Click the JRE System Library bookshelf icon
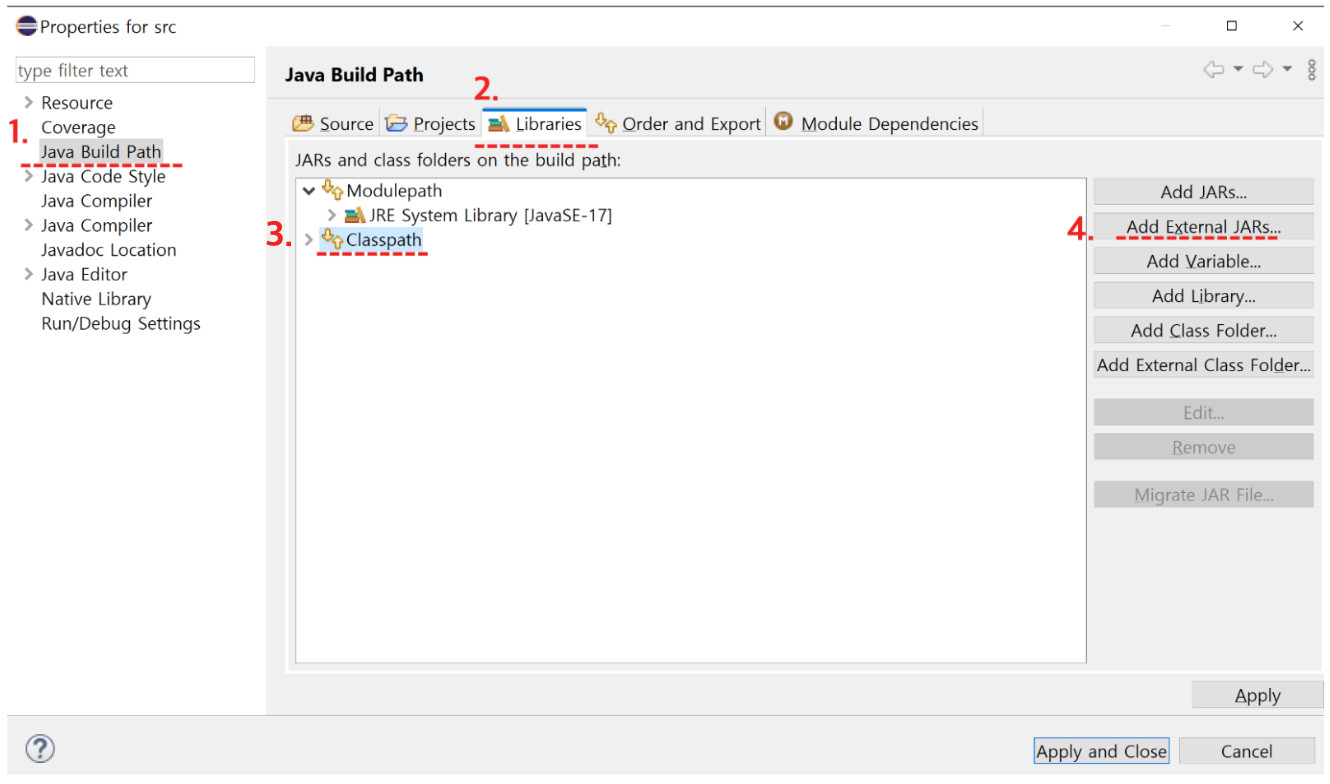1330x784 pixels. tap(356, 214)
